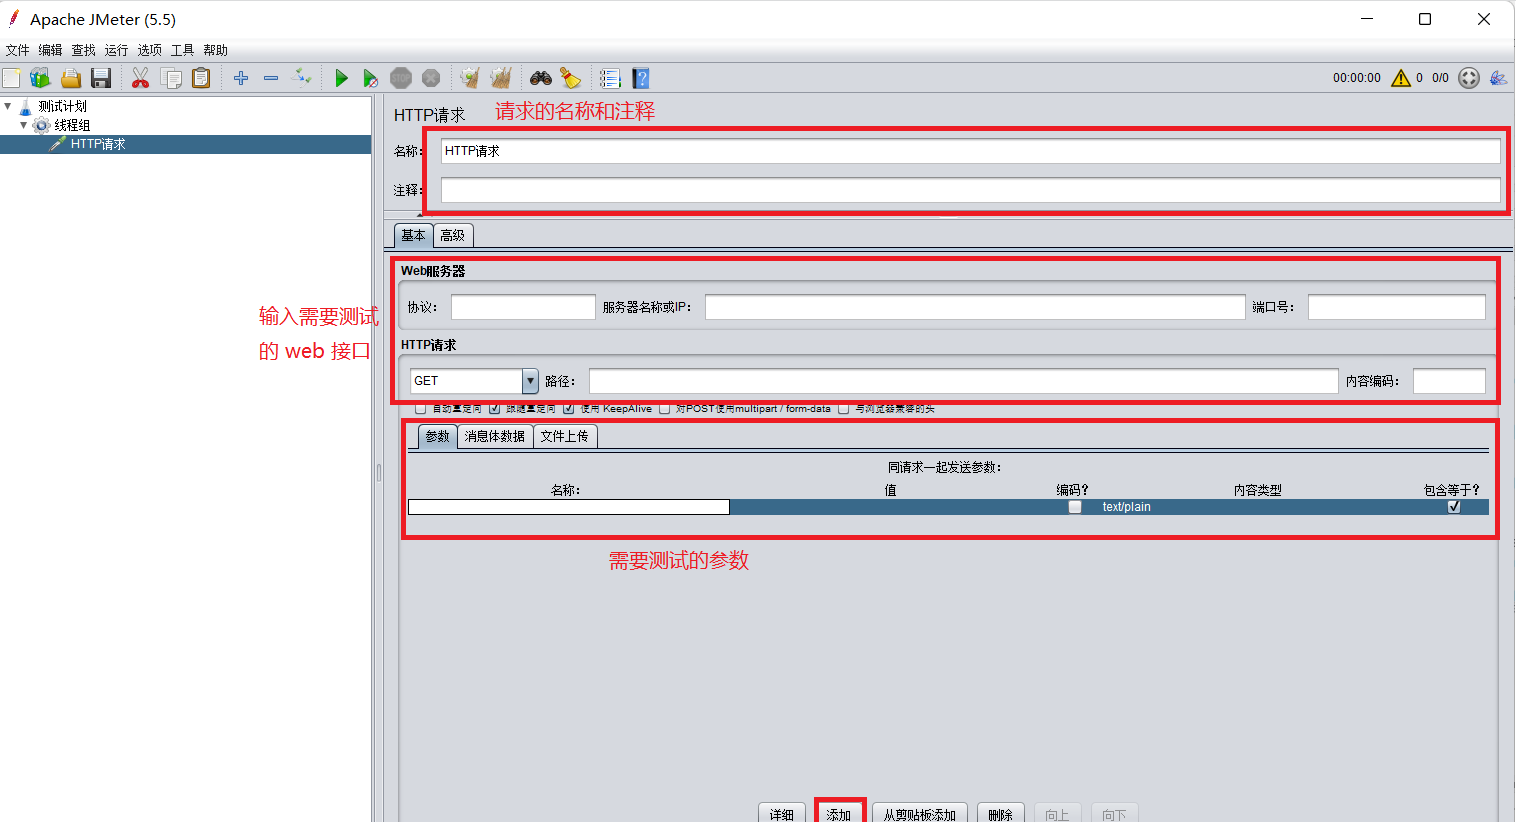The image size is (1516, 822).
Task: Click the Copy icon in the toolbar
Action: pyautogui.click(x=171, y=78)
